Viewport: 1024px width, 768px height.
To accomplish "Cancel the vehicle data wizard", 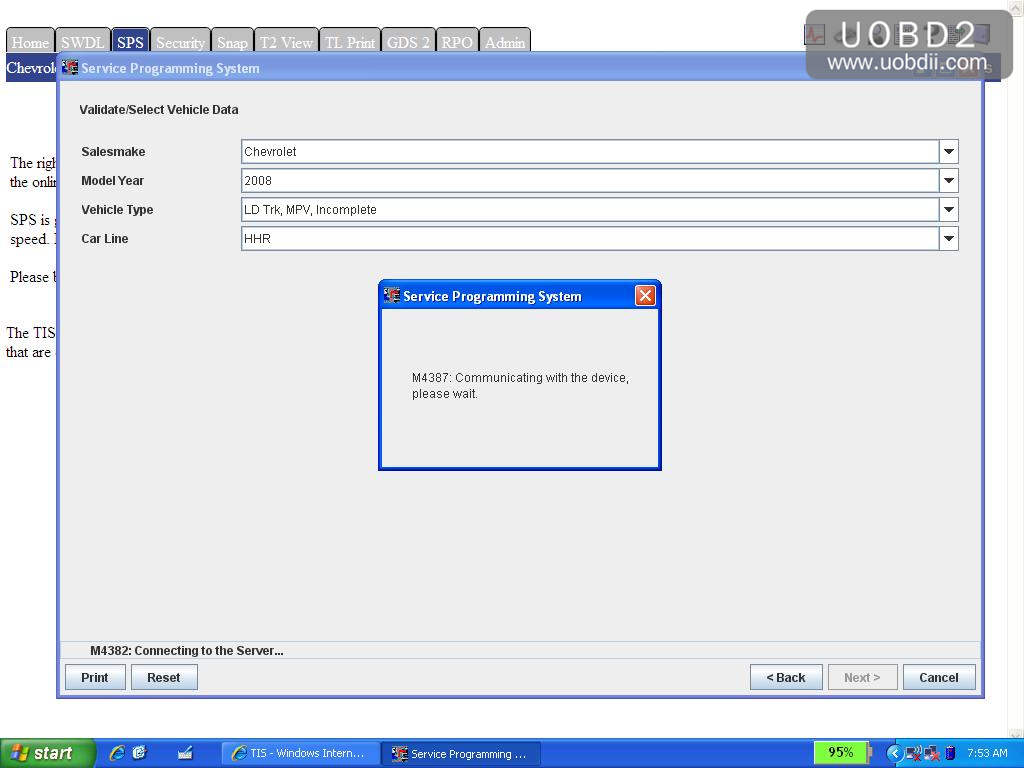I will tap(938, 677).
